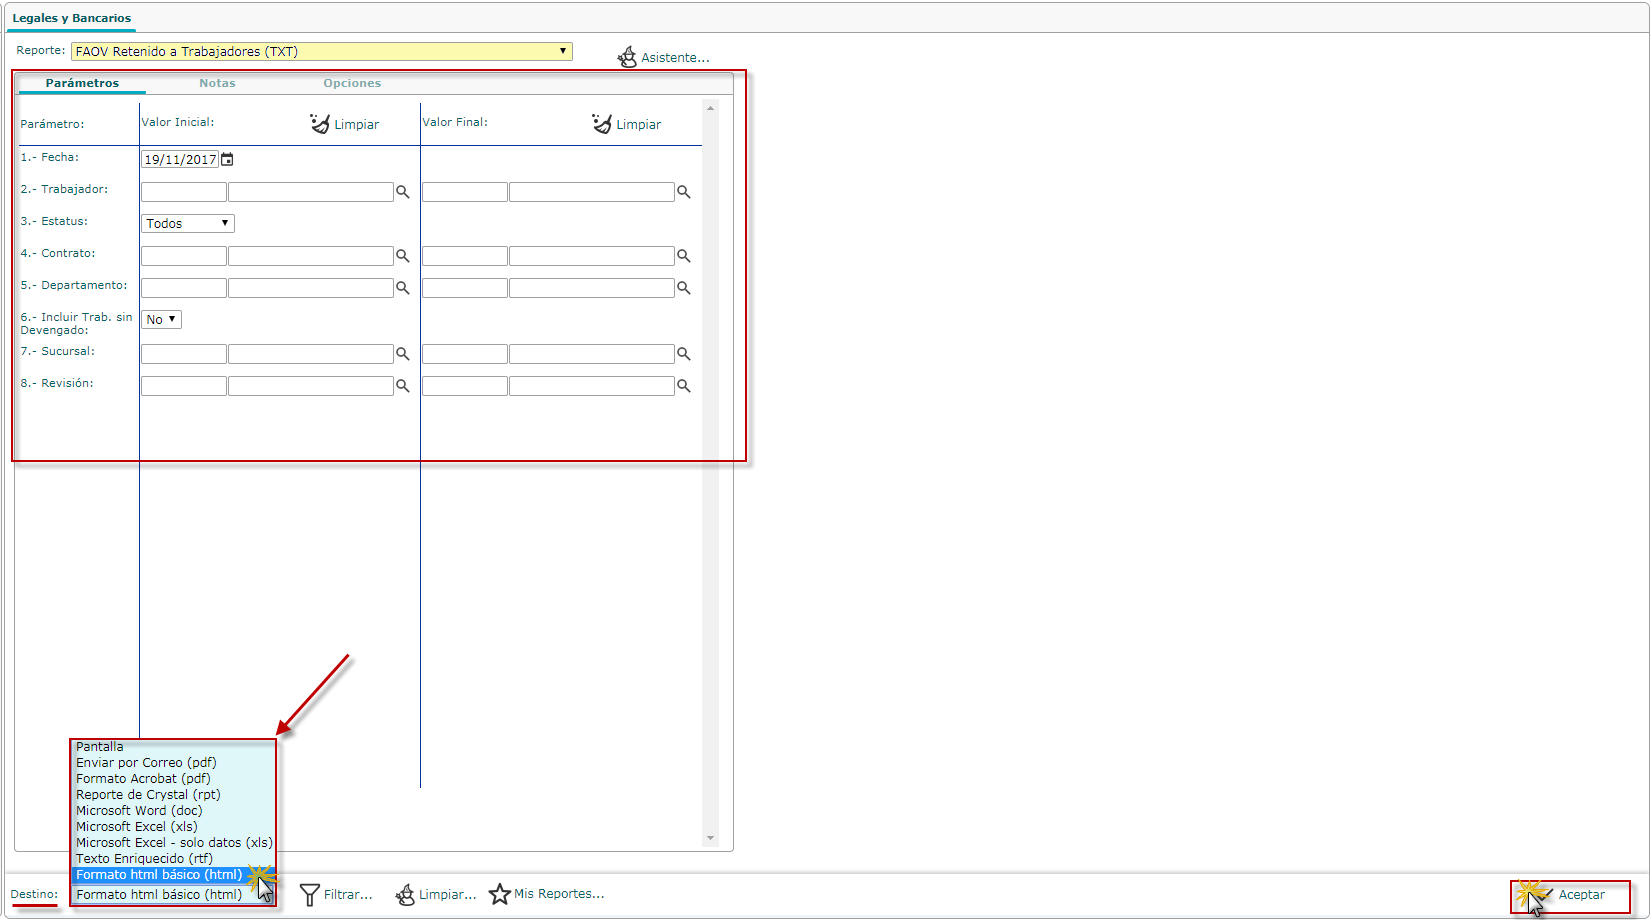
Task: Clear Valor Inicial with the Limpiar broom icon
Action: pyautogui.click(x=320, y=123)
